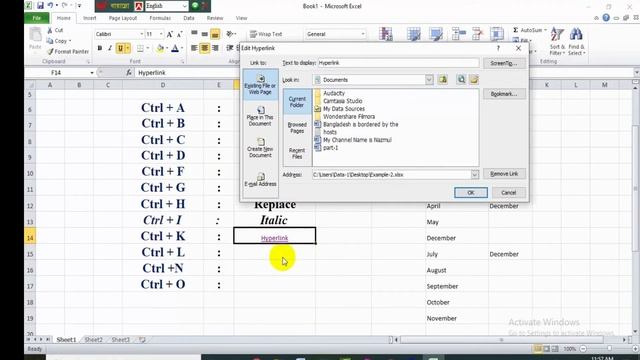Switch to the Review tab
Viewport: 640px width, 360px height.
pos(215,18)
